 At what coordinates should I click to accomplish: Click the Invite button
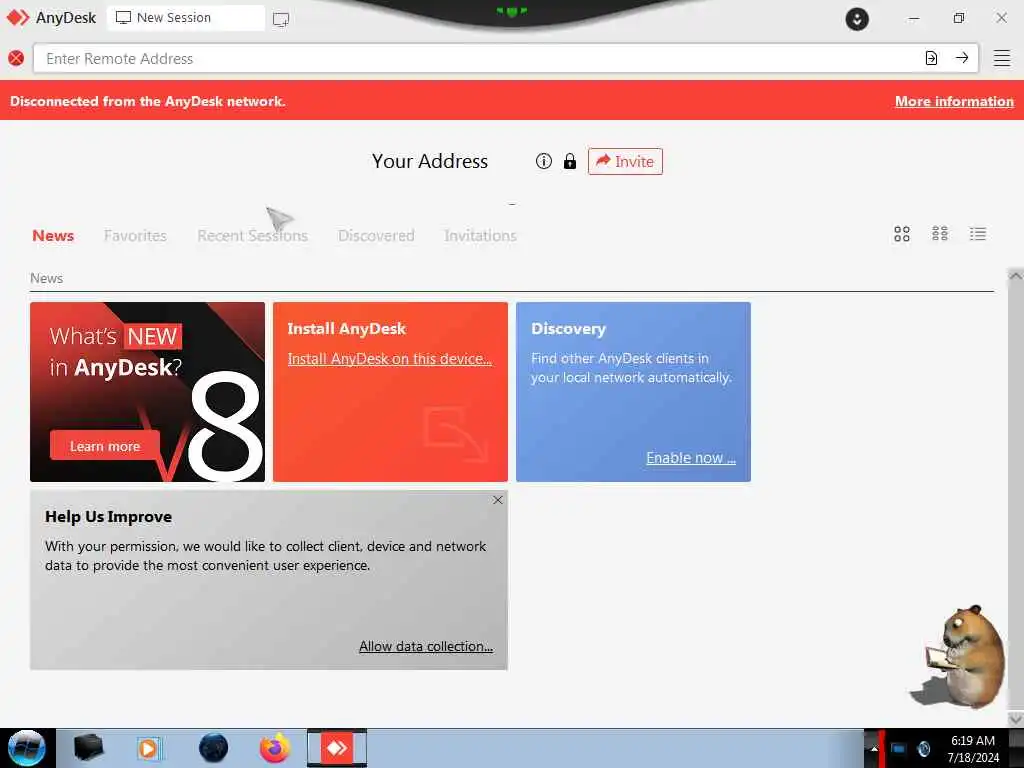[x=625, y=161]
